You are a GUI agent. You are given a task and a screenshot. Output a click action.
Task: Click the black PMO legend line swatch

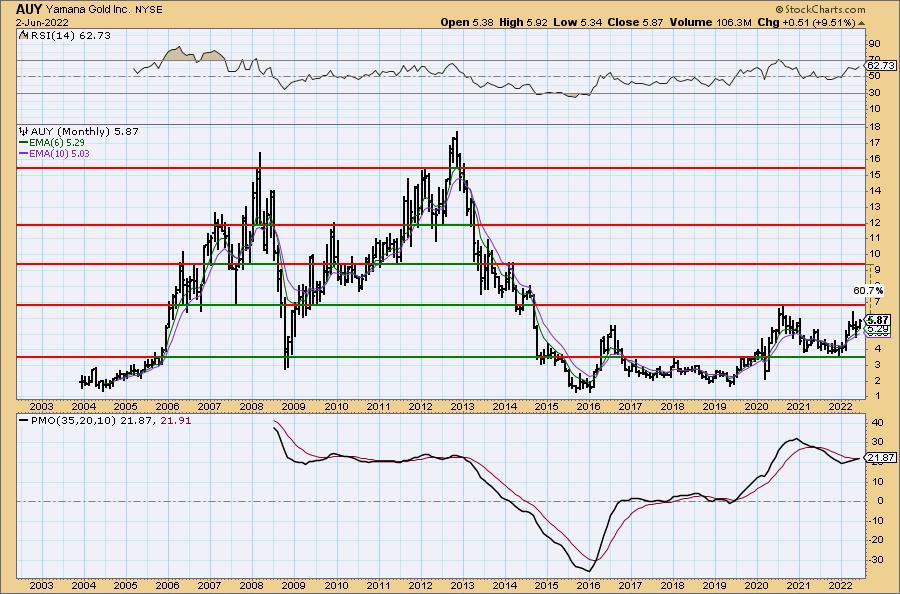point(24,421)
